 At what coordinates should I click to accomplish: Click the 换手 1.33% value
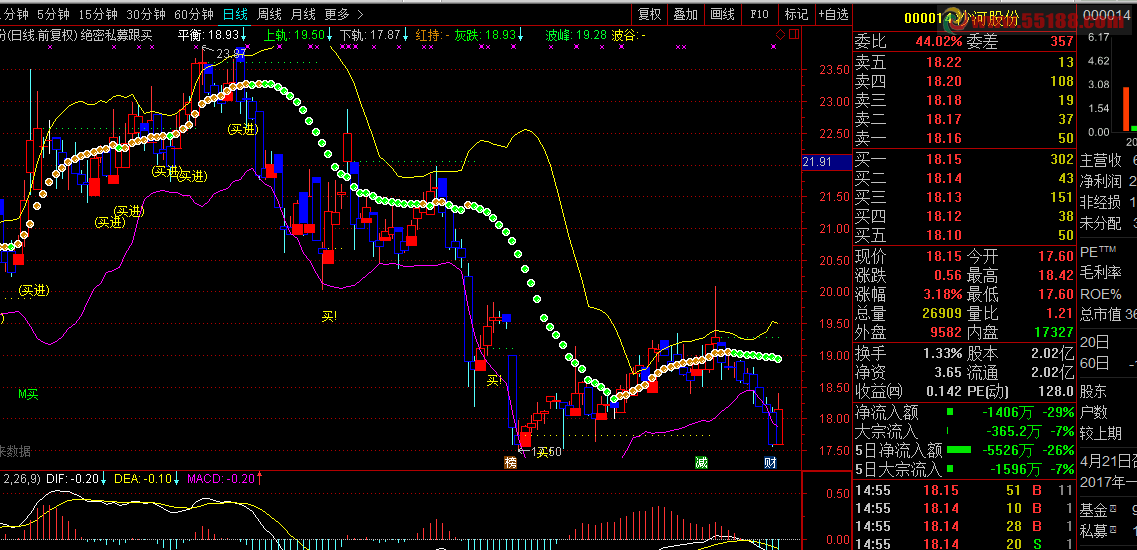click(x=943, y=353)
